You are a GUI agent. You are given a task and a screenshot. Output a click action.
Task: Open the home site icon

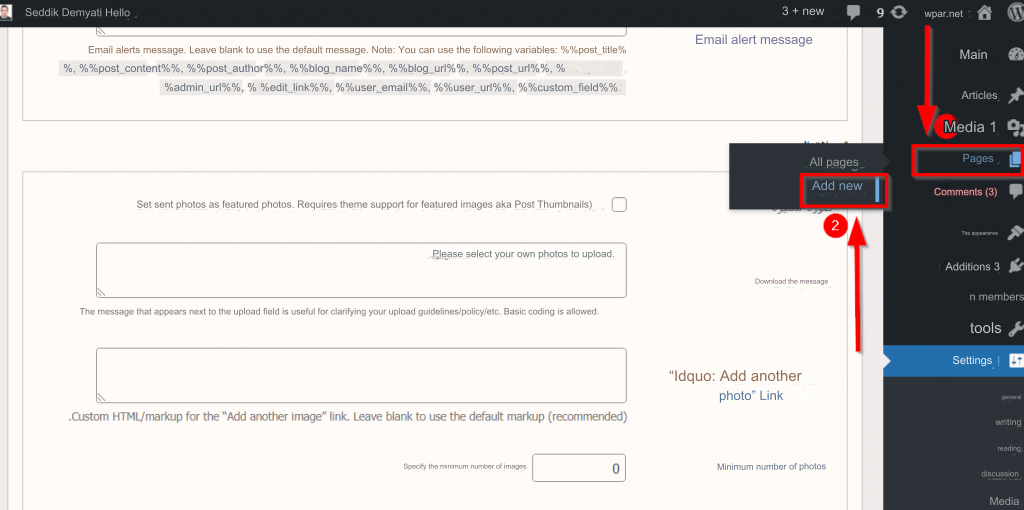(985, 12)
